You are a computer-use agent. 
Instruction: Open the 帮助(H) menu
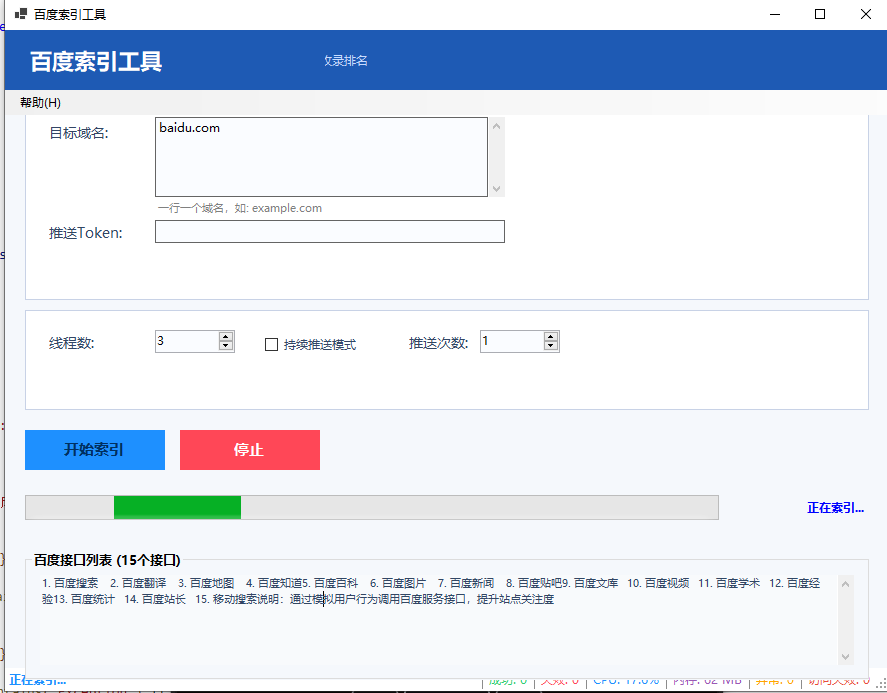pyautogui.click(x=40, y=102)
